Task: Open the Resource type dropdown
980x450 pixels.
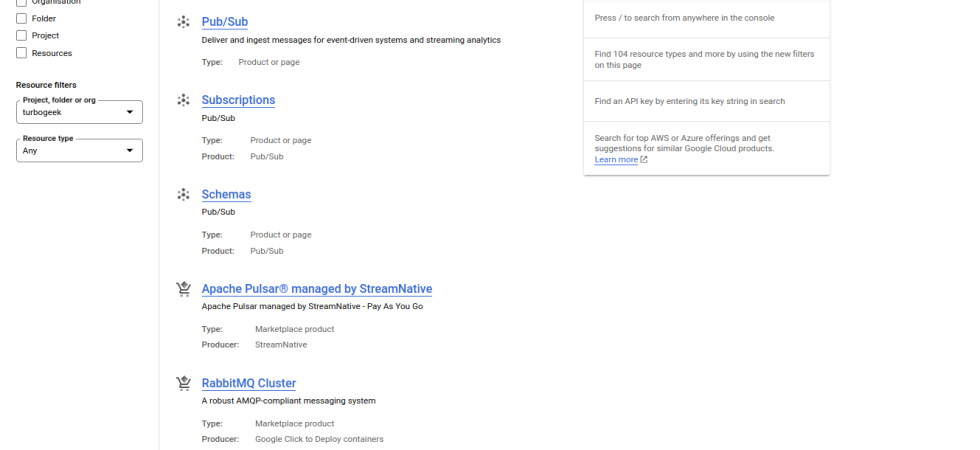Action: (79, 151)
